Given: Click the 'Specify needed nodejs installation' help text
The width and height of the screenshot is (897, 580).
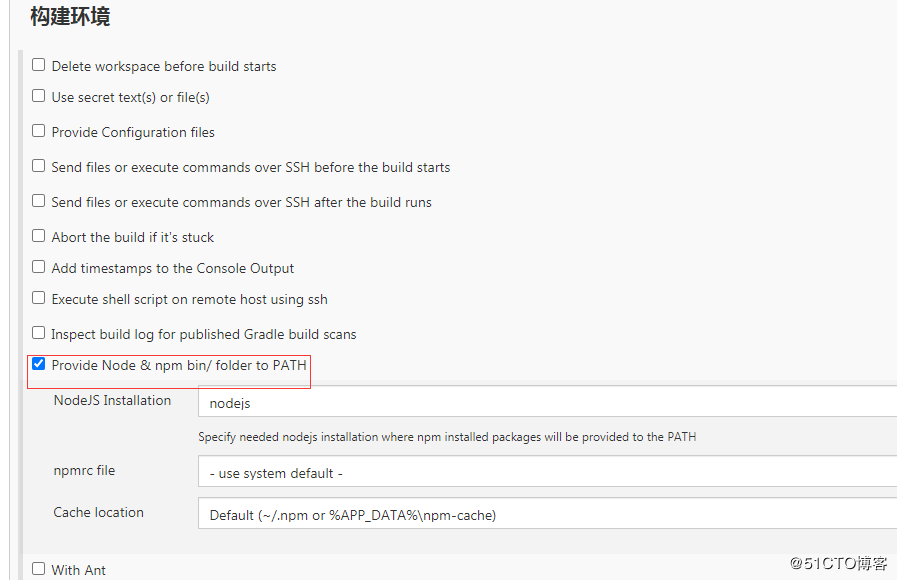Looking at the screenshot, I should click(447, 437).
